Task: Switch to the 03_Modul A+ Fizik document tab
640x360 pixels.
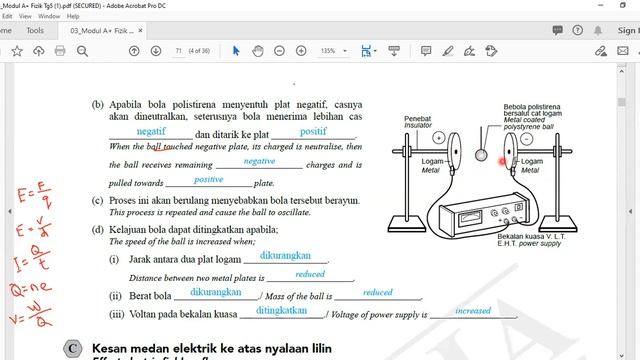Action: pyautogui.click(x=102, y=31)
